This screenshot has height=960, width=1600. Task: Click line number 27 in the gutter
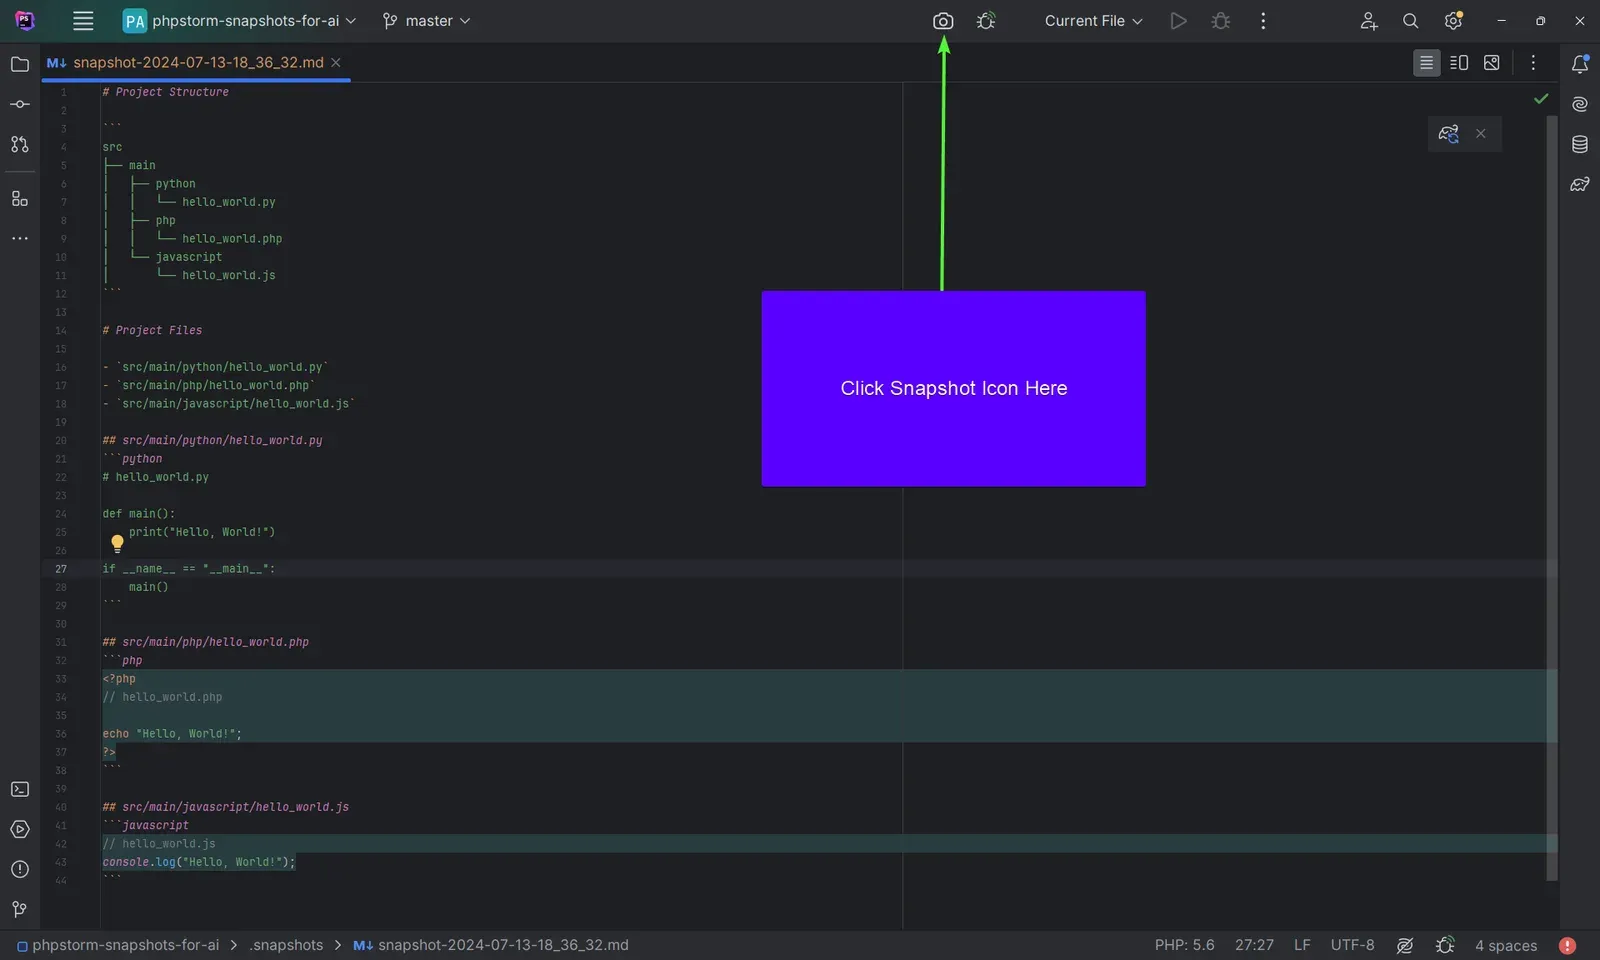pos(61,569)
